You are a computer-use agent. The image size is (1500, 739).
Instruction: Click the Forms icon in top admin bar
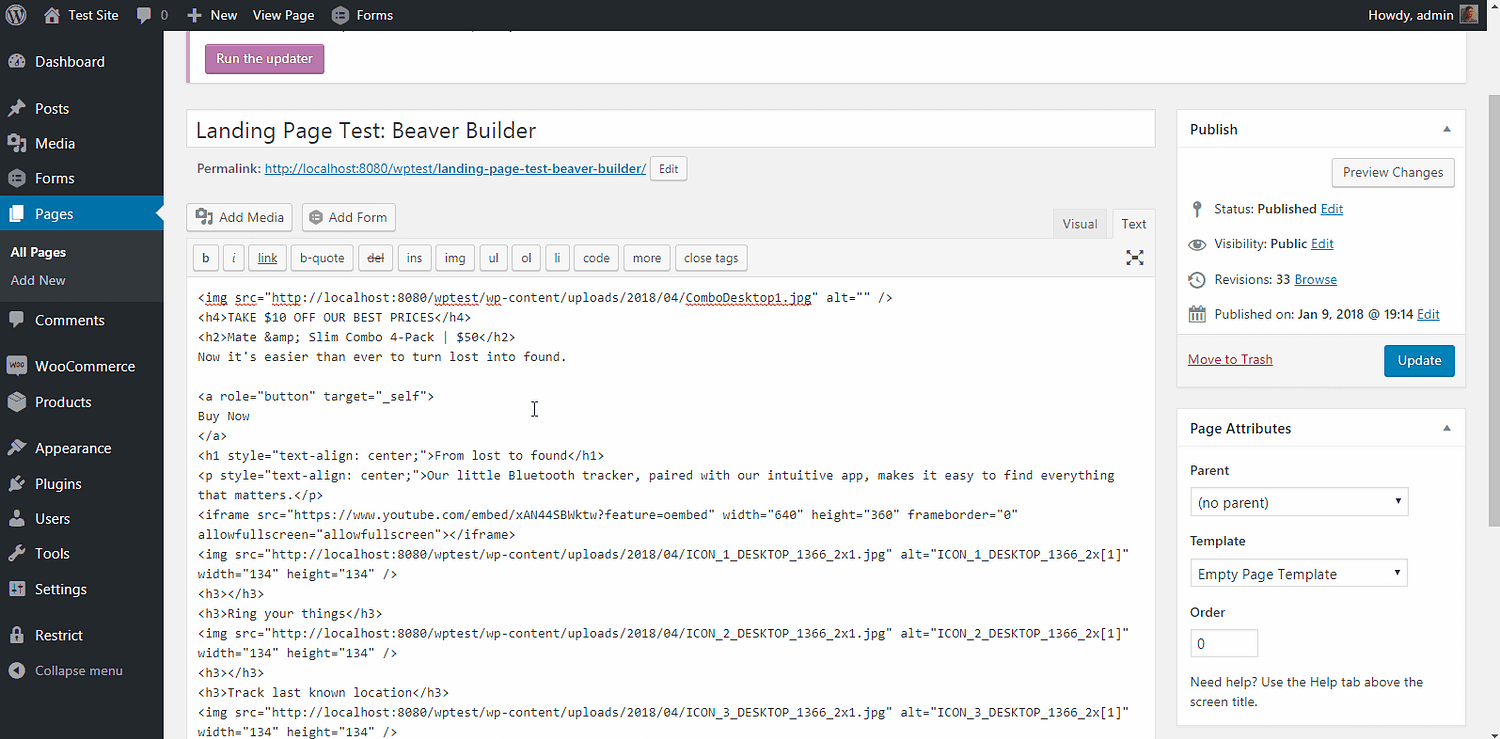(340, 15)
